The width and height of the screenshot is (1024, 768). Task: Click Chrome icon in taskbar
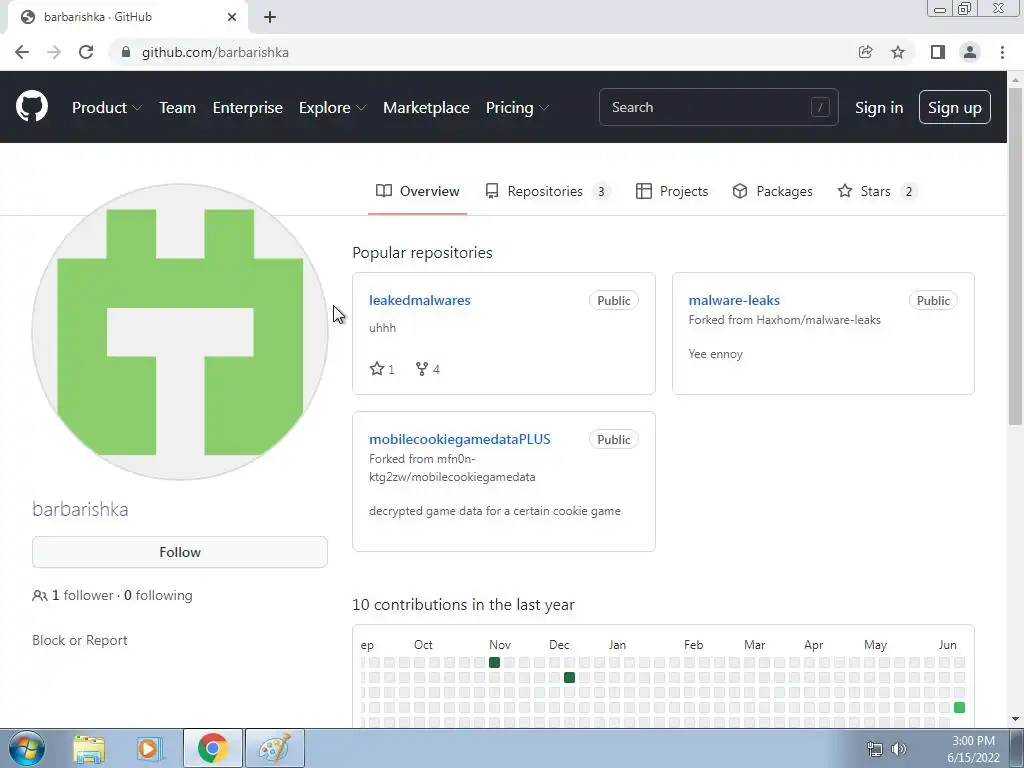[212, 749]
